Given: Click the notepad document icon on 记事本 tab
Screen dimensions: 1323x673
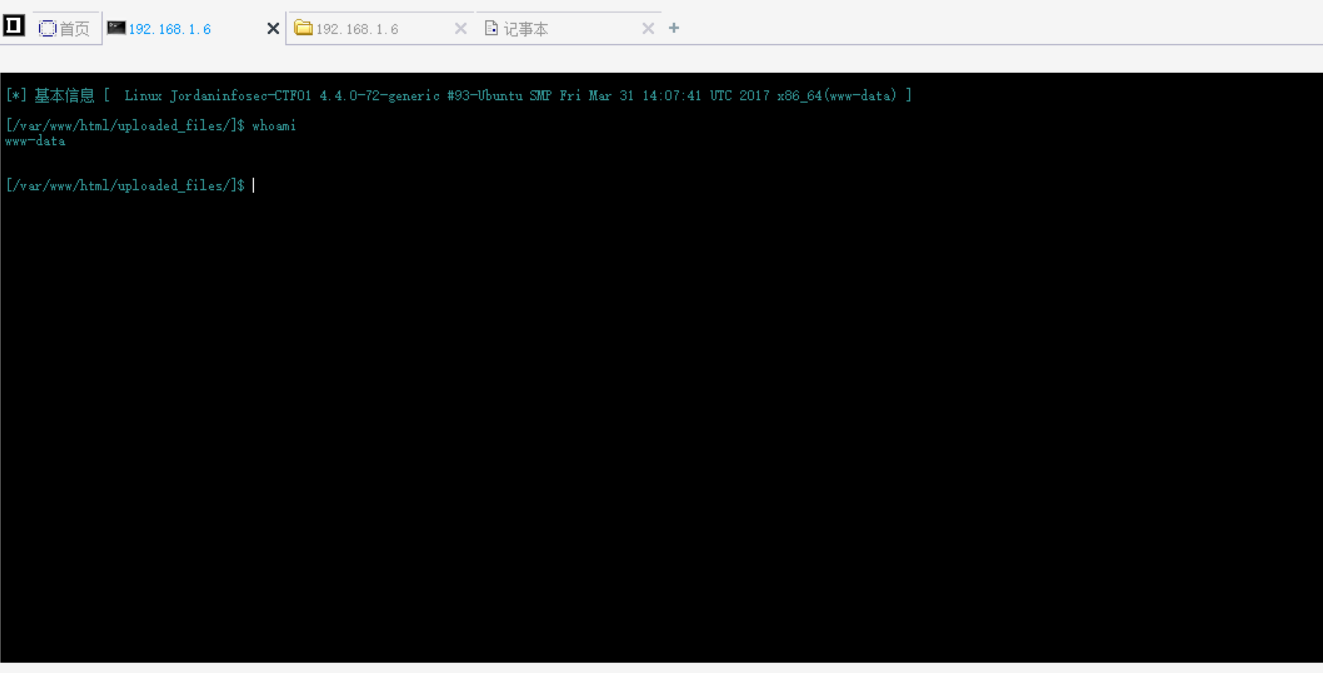Looking at the screenshot, I should (491, 29).
